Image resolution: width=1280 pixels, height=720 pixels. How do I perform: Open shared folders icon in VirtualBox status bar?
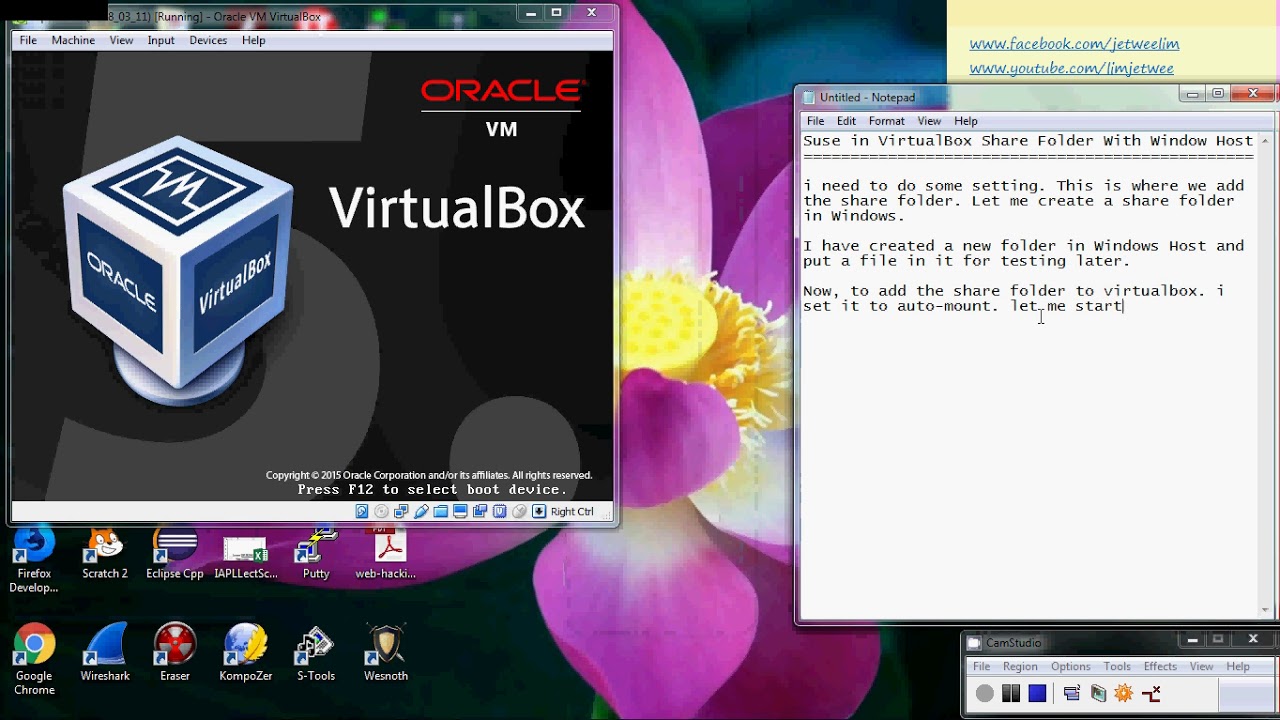[x=440, y=511]
